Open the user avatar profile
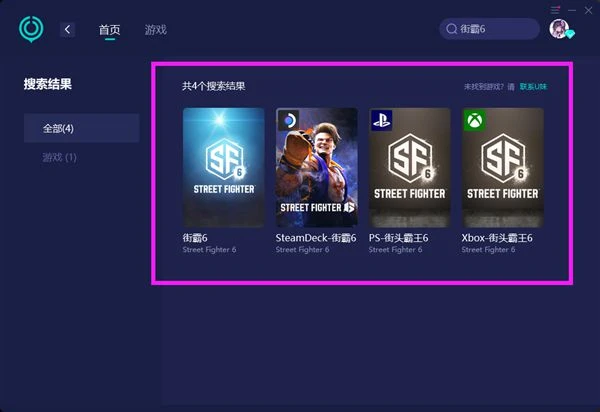This screenshot has height=412, width=600. click(x=559, y=29)
